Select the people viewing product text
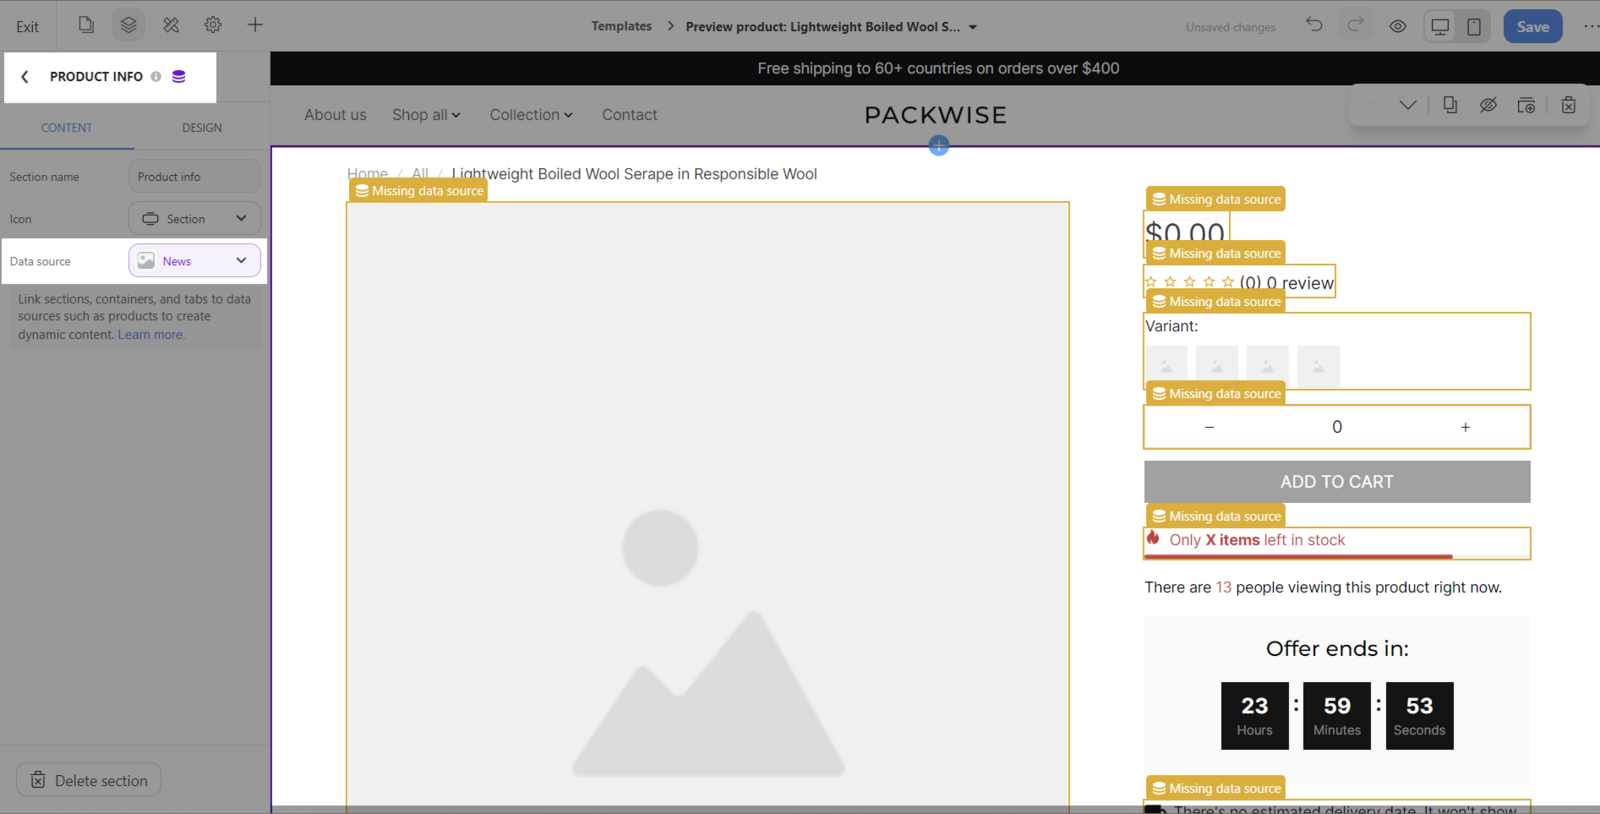 tap(1323, 587)
